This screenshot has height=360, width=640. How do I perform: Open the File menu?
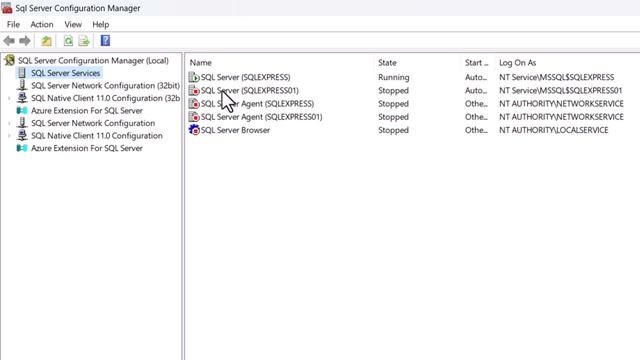[13, 24]
